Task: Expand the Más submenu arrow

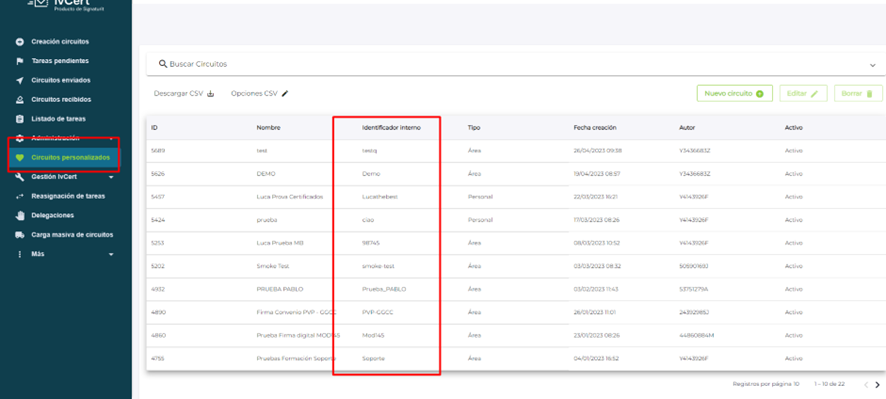Action: pyautogui.click(x=111, y=255)
